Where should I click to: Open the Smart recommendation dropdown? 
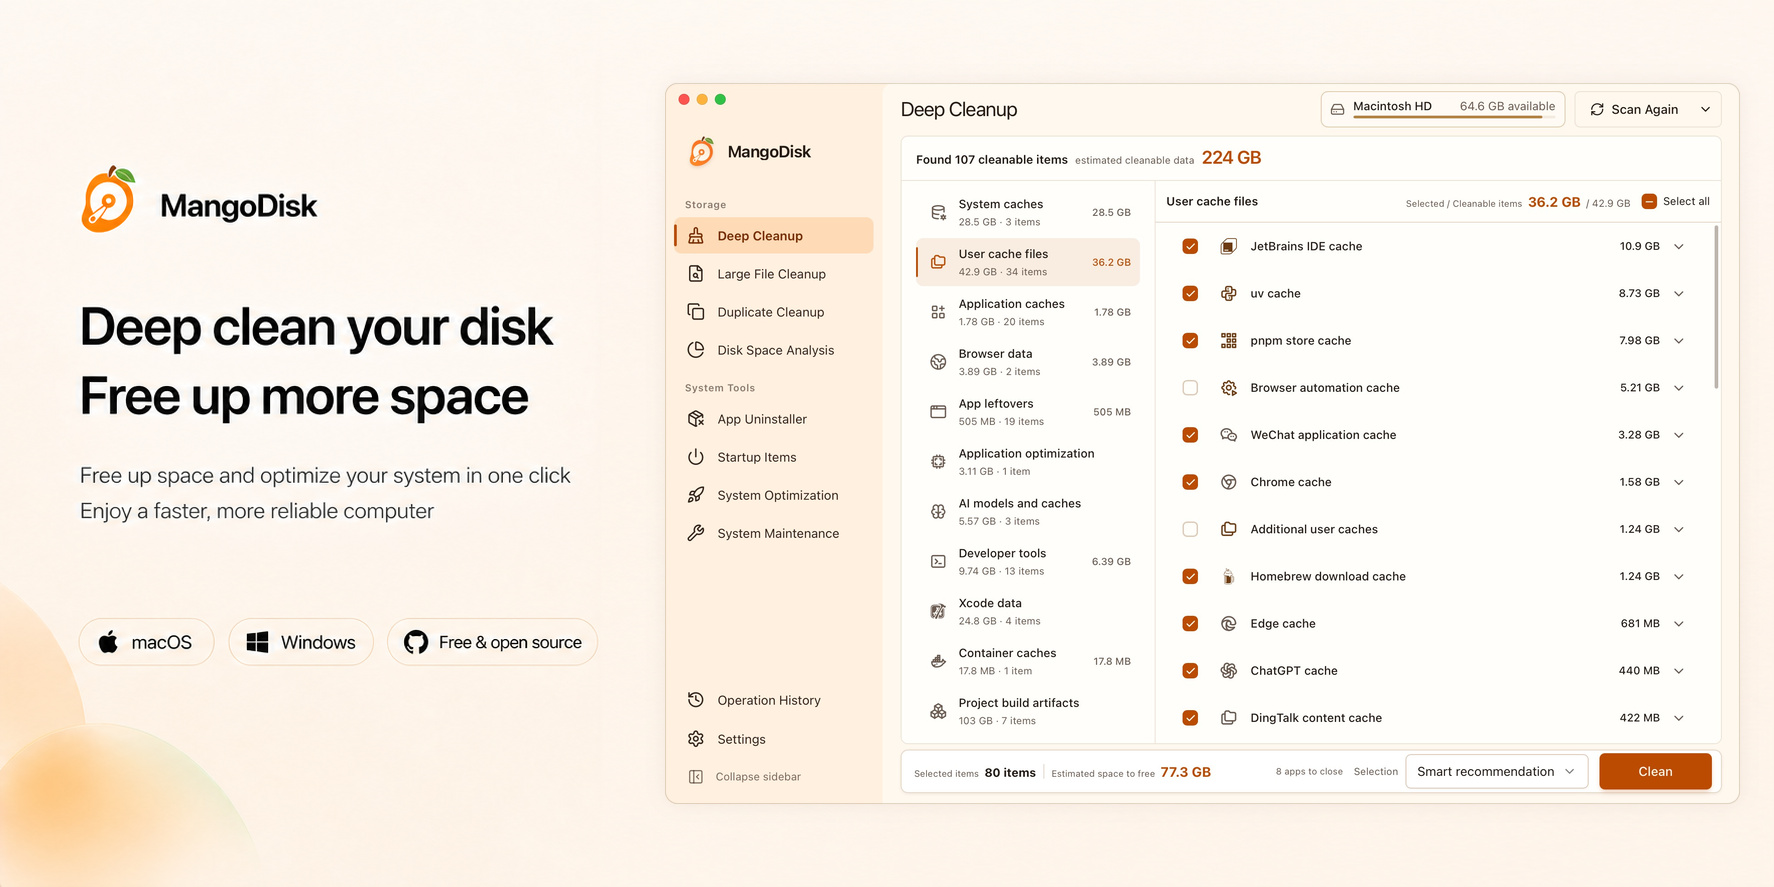pos(1496,771)
